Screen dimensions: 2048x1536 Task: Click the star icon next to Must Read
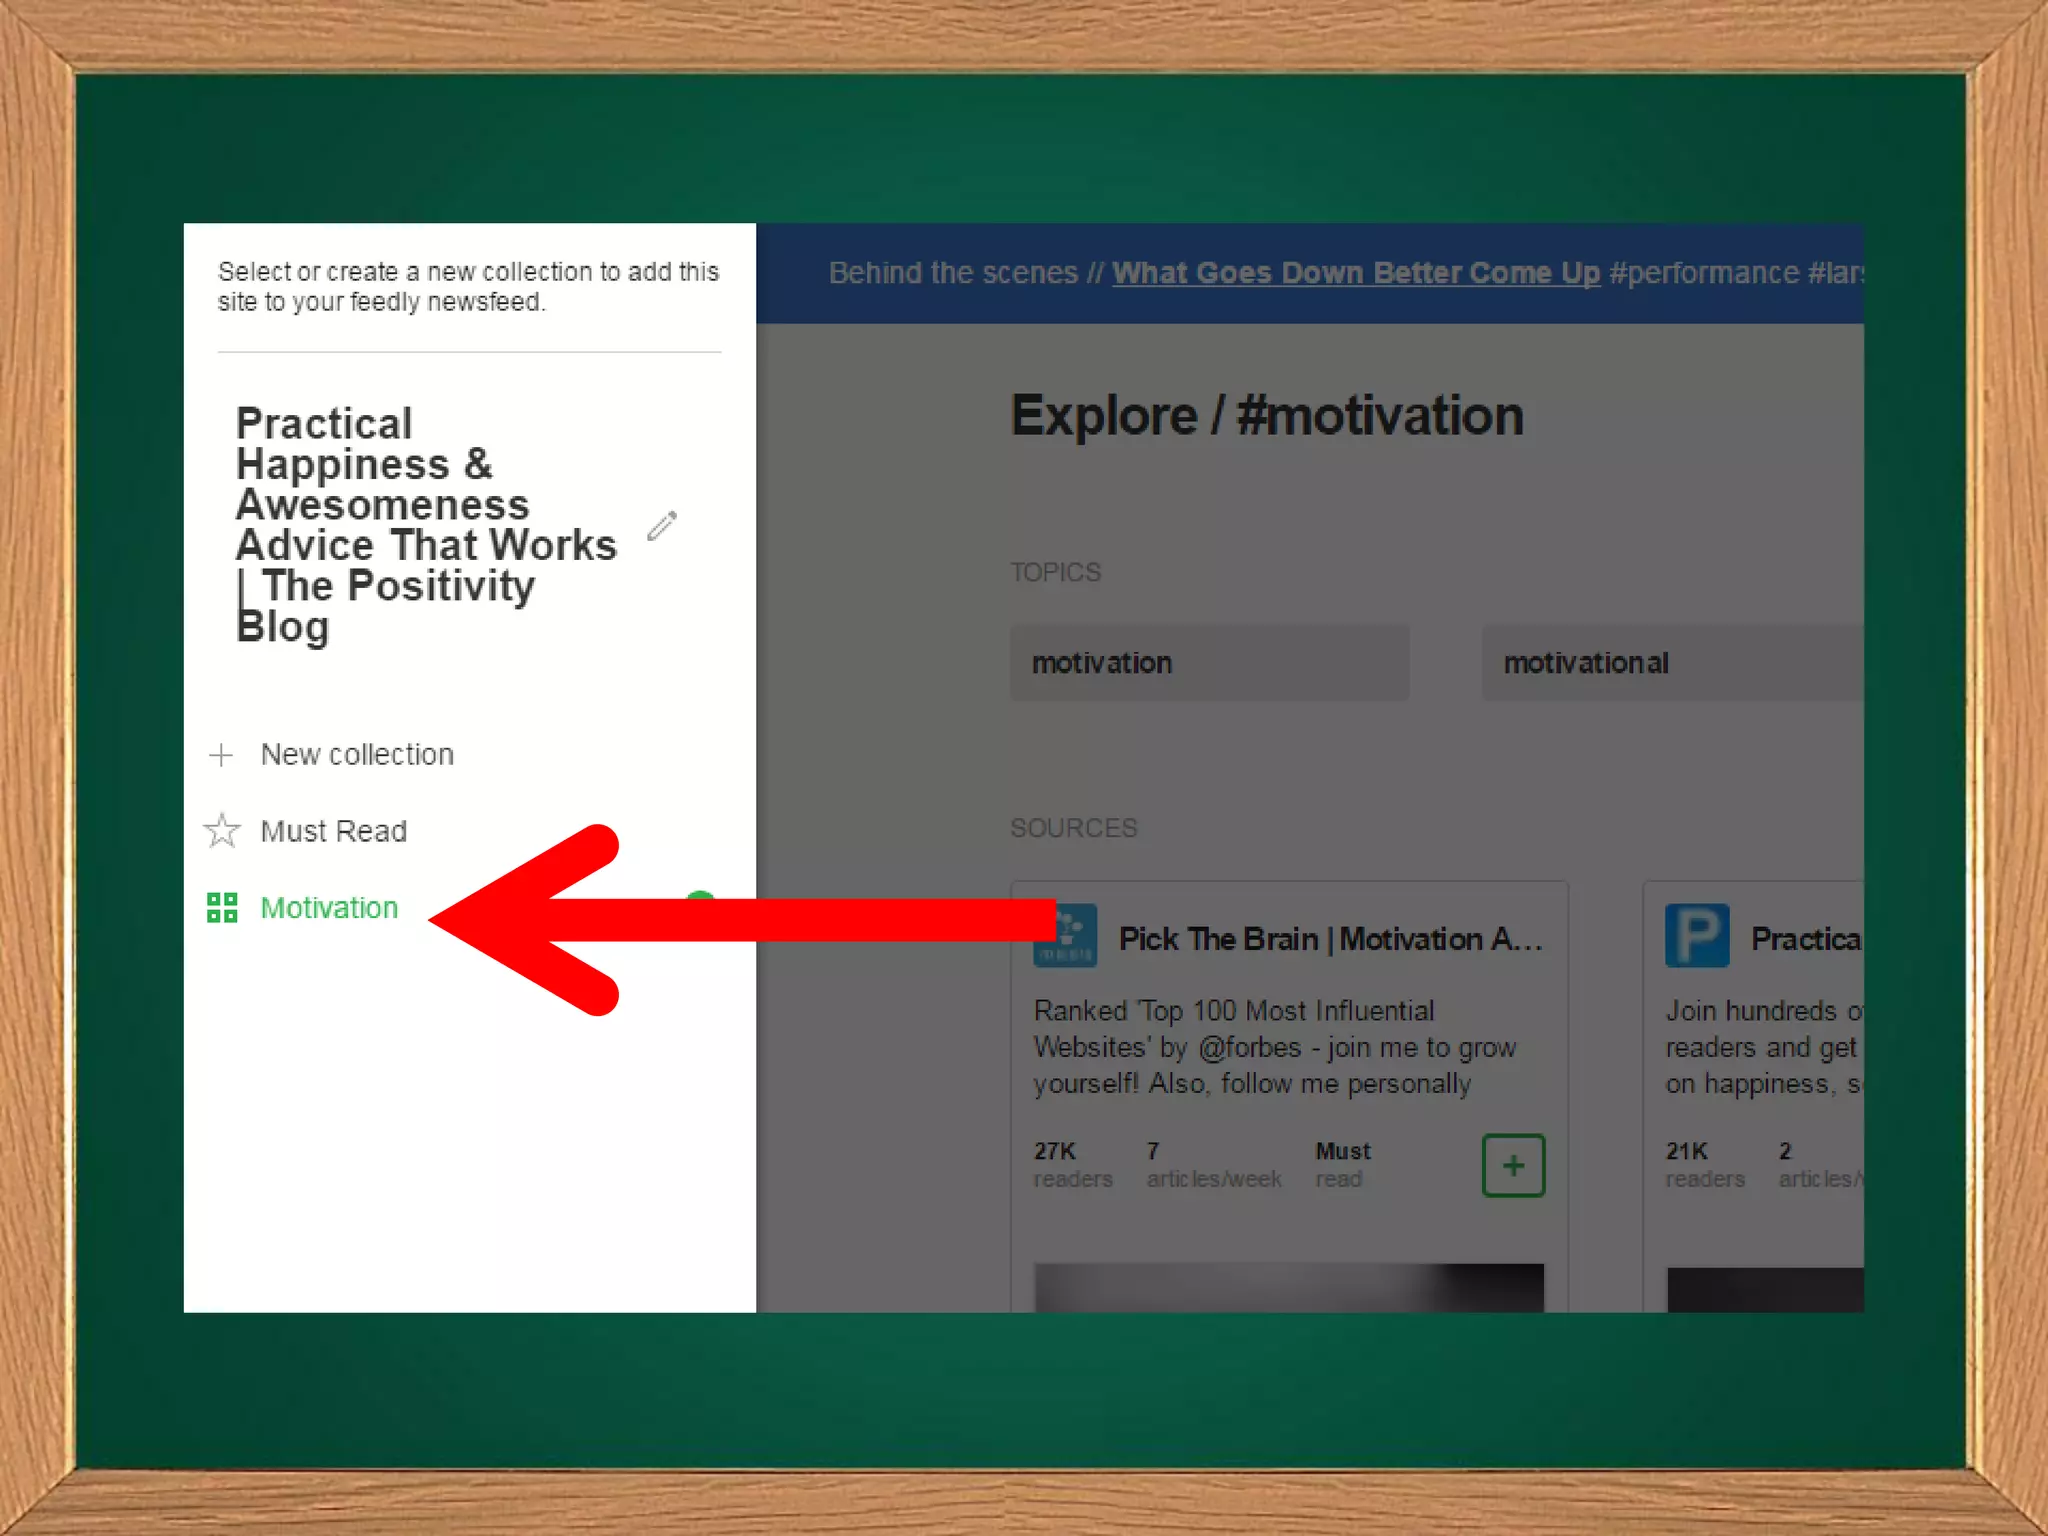(222, 830)
